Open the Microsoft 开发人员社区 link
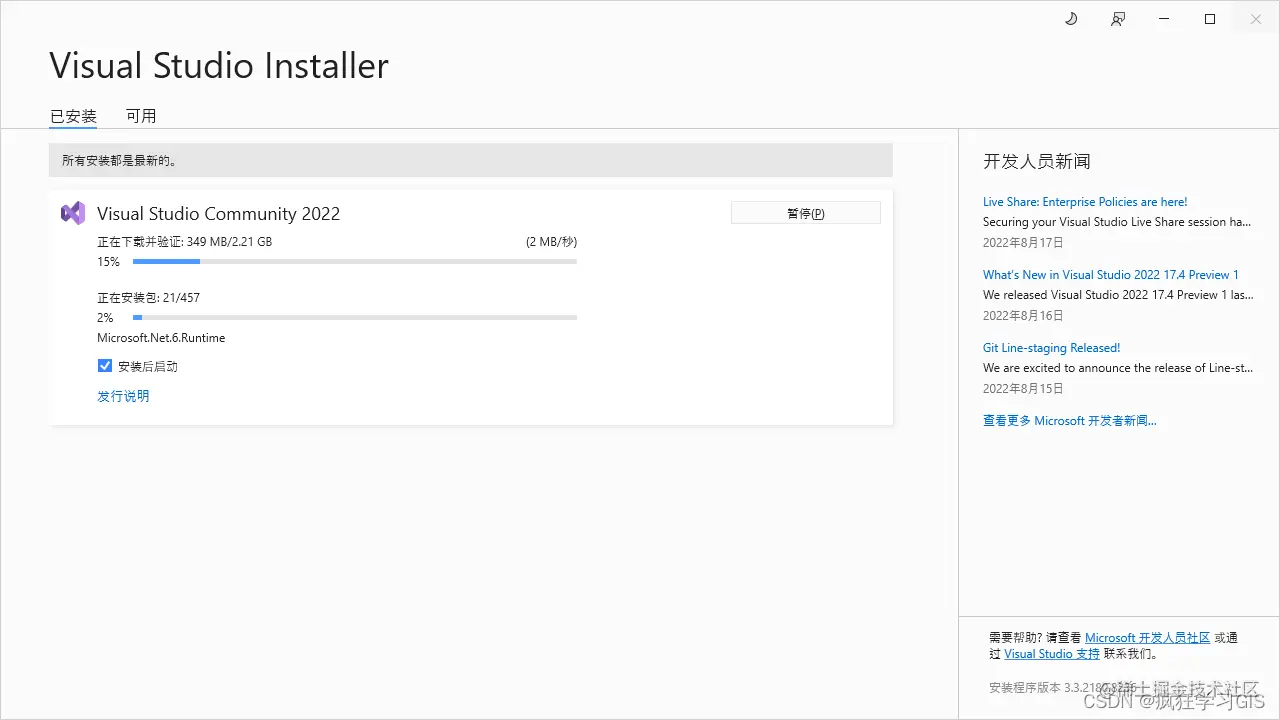This screenshot has width=1280, height=720. coord(1147,638)
